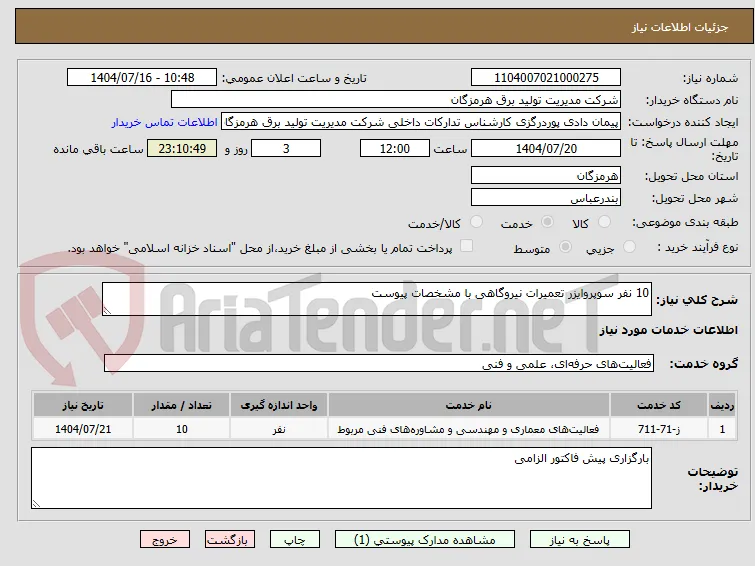Select the کالا radio button
755x566 pixels.
604,222
